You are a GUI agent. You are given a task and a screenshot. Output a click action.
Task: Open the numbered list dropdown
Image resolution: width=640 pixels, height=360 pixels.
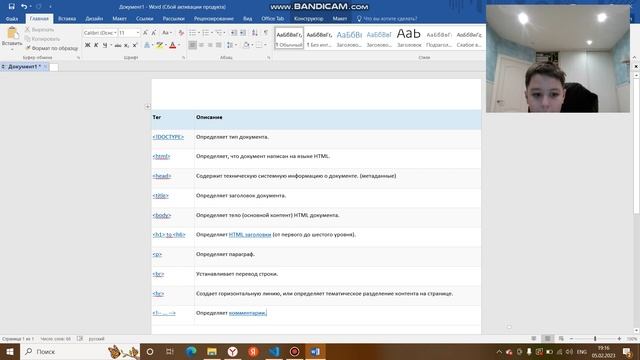[x=212, y=33]
